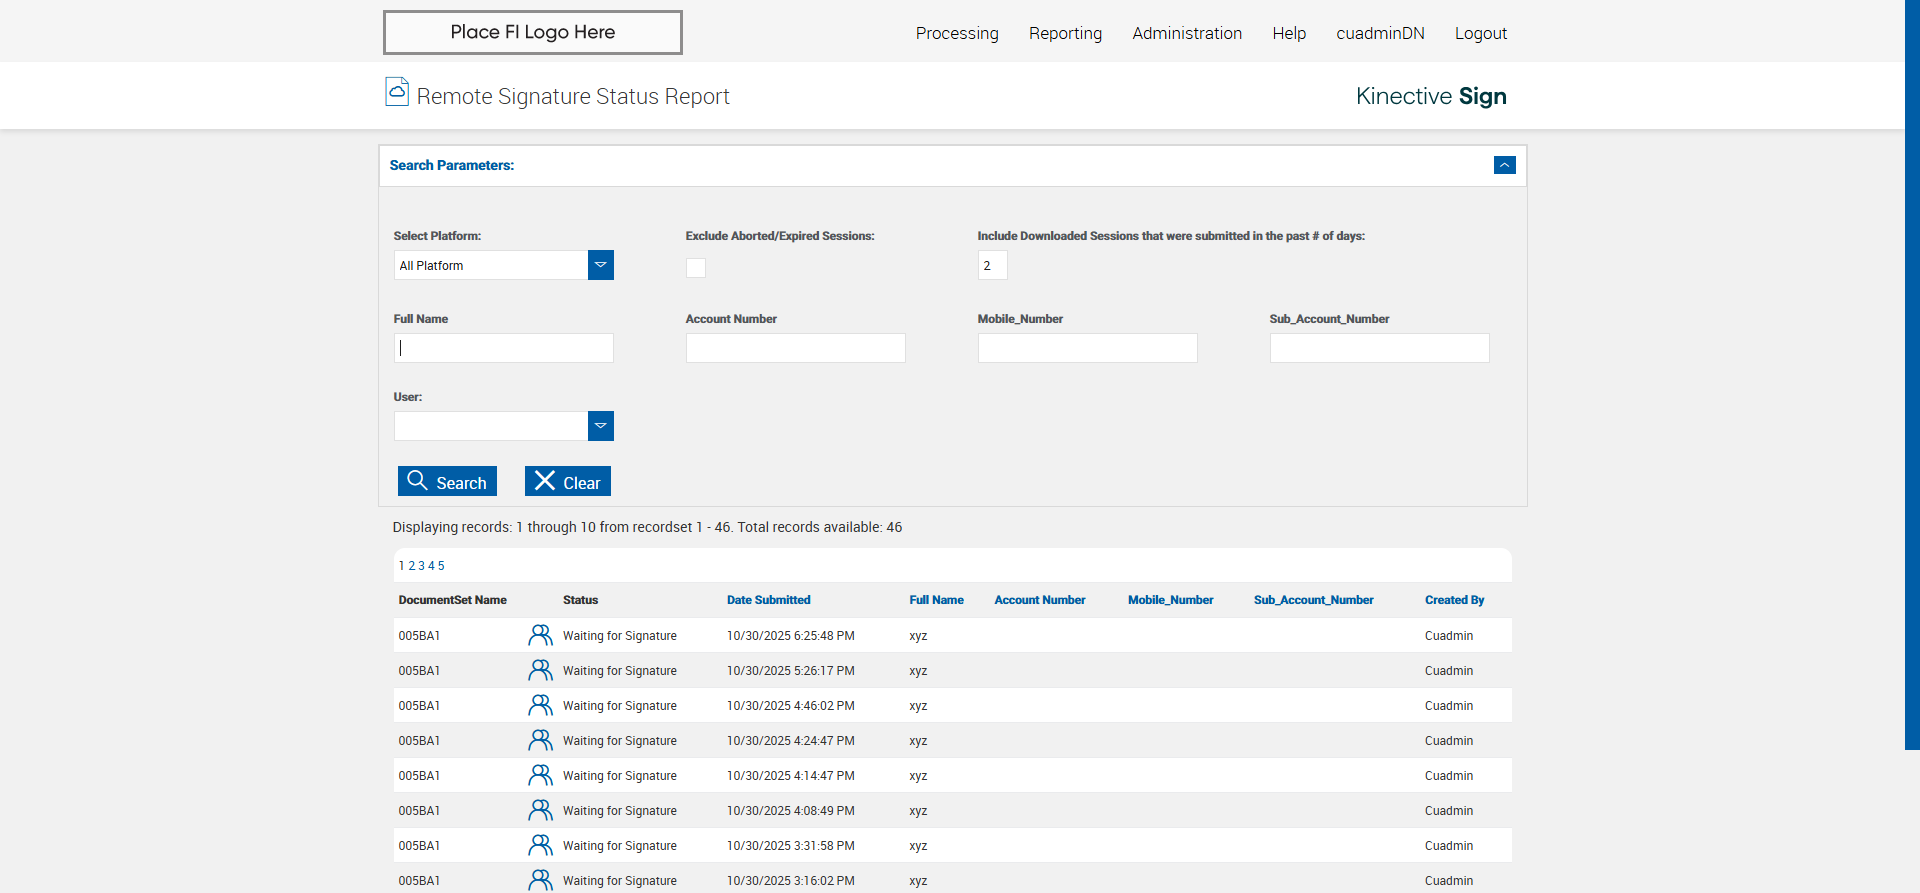Click signer icon for 3:31:58 PM record
The image size is (1920, 893).
point(540,845)
